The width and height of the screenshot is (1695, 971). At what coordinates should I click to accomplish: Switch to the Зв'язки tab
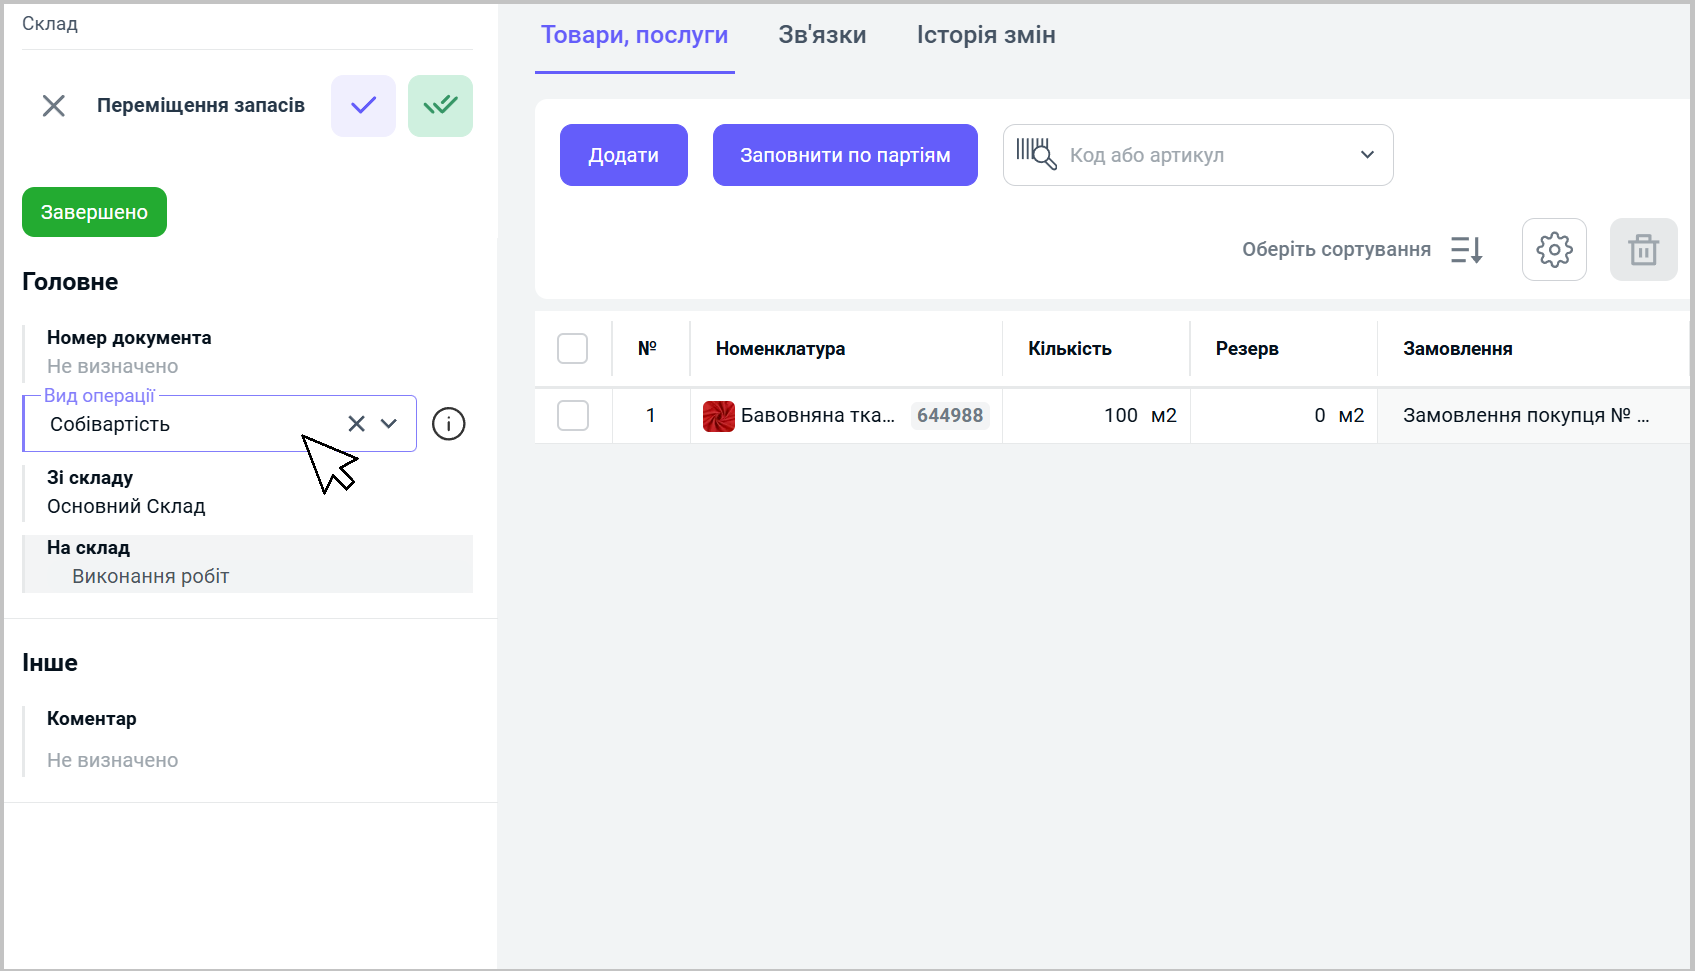pos(822,35)
